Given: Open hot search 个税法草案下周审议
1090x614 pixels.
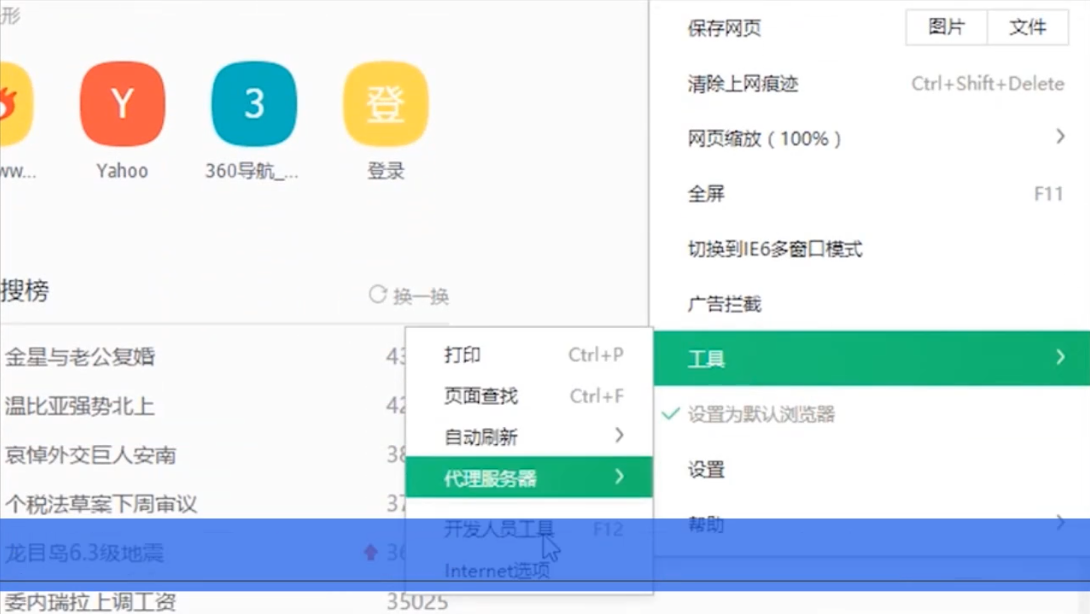Looking at the screenshot, I should click(101, 503).
